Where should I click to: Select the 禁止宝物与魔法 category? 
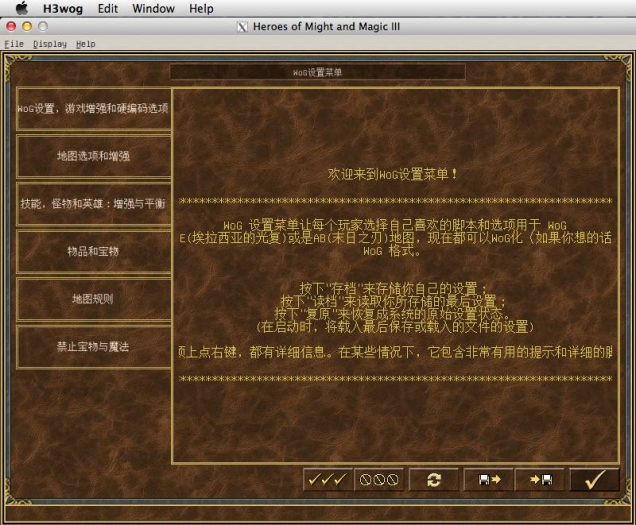tap(92, 346)
